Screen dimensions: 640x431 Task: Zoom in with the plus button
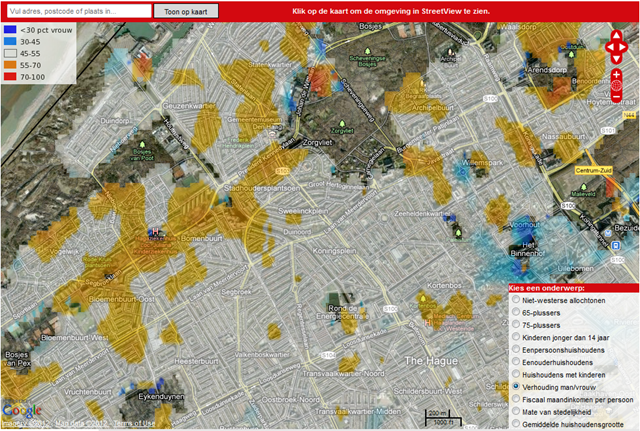[x=616, y=75]
